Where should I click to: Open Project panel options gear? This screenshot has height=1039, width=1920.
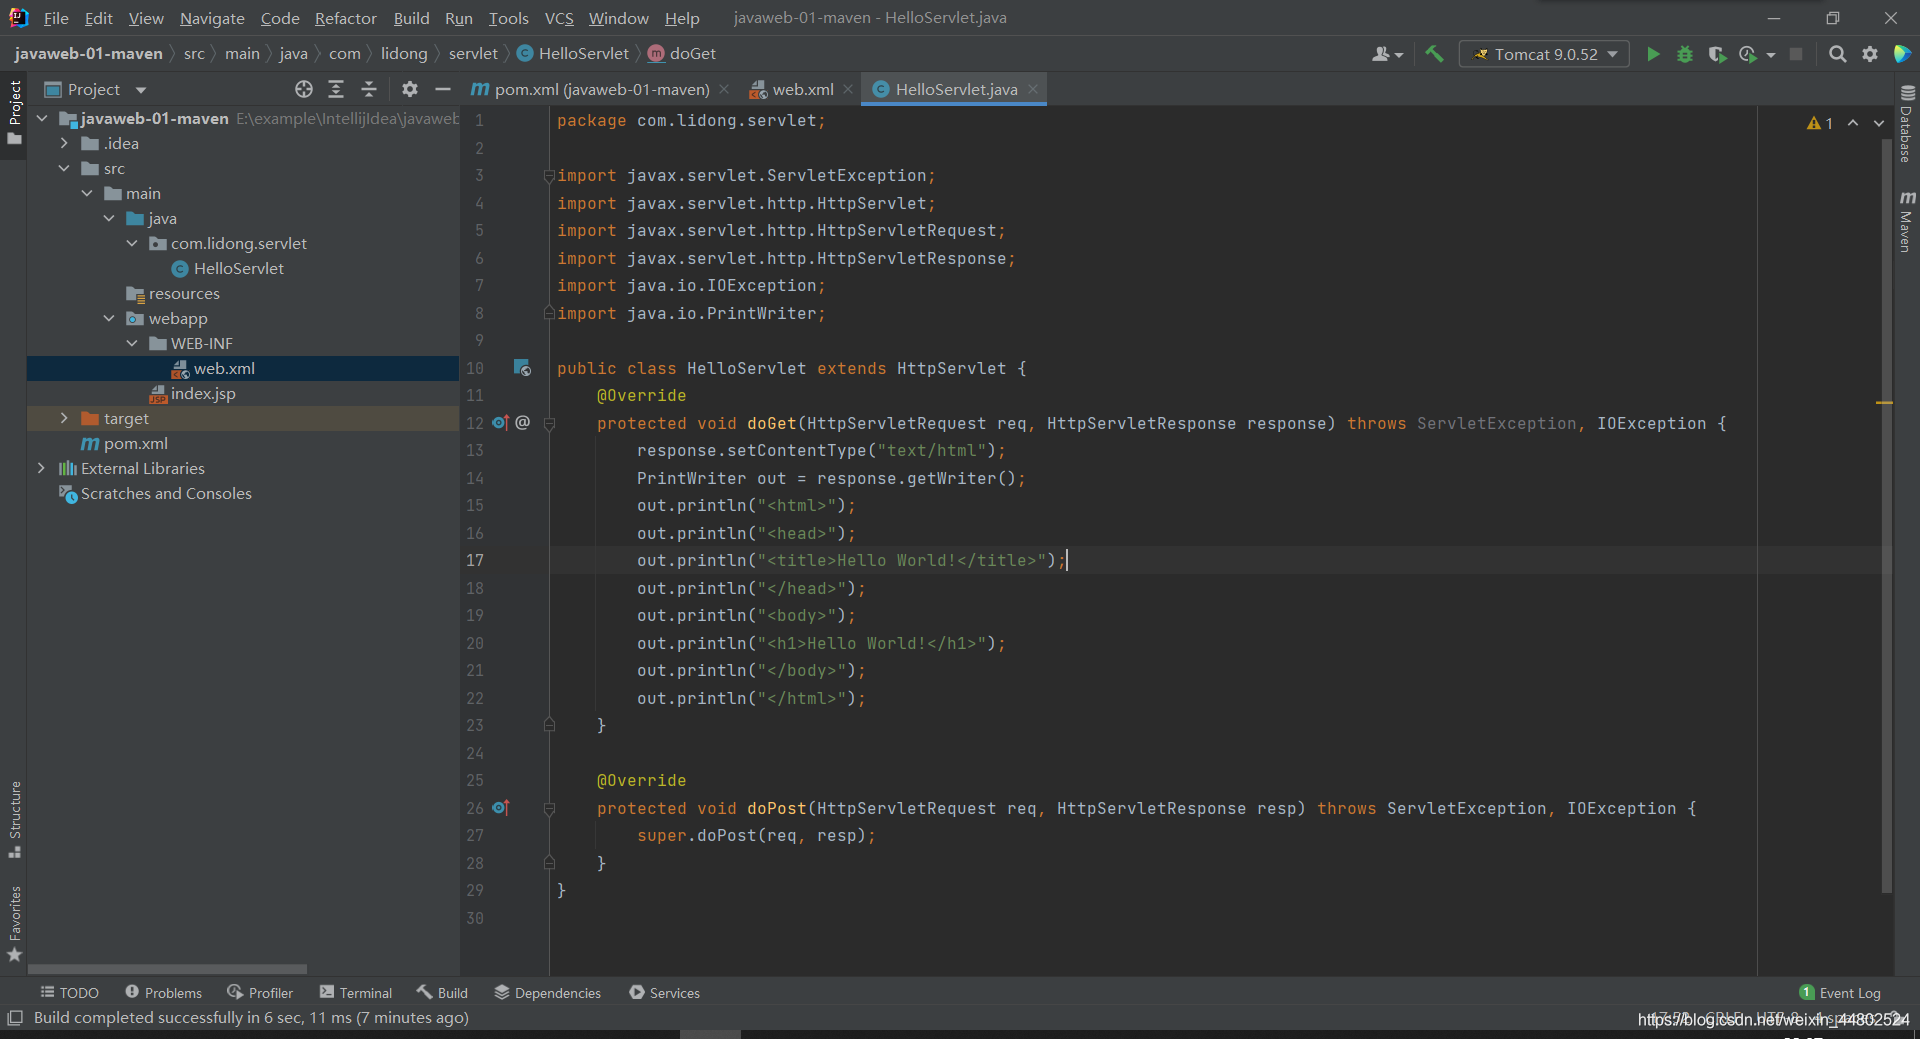click(x=410, y=89)
